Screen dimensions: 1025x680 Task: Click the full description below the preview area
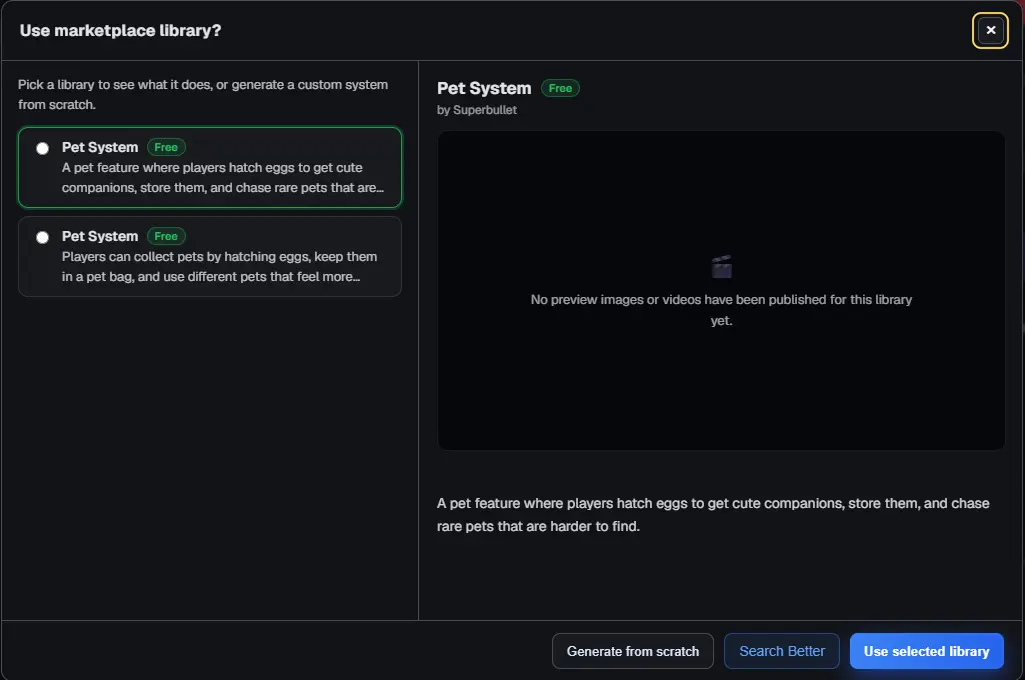click(713, 515)
